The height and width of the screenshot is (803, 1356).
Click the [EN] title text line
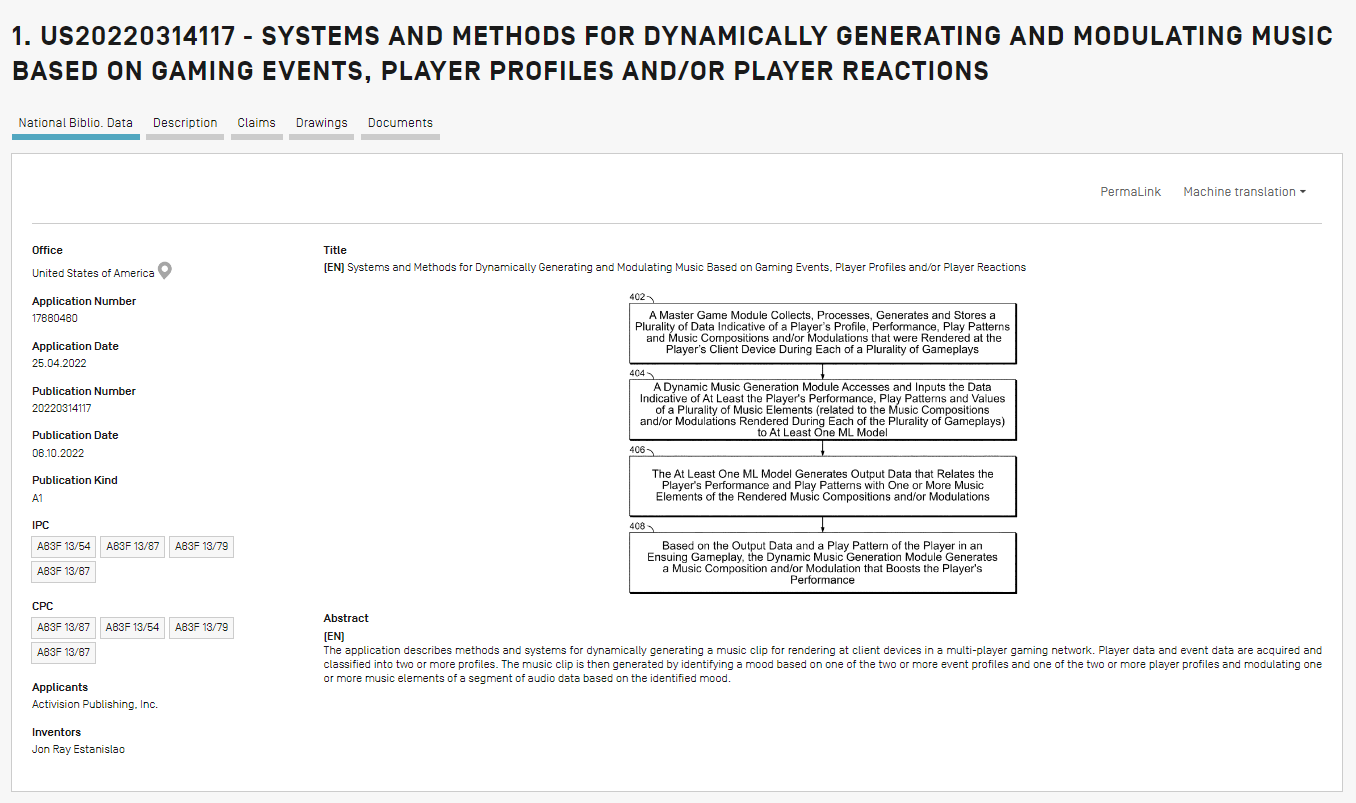coord(675,268)
